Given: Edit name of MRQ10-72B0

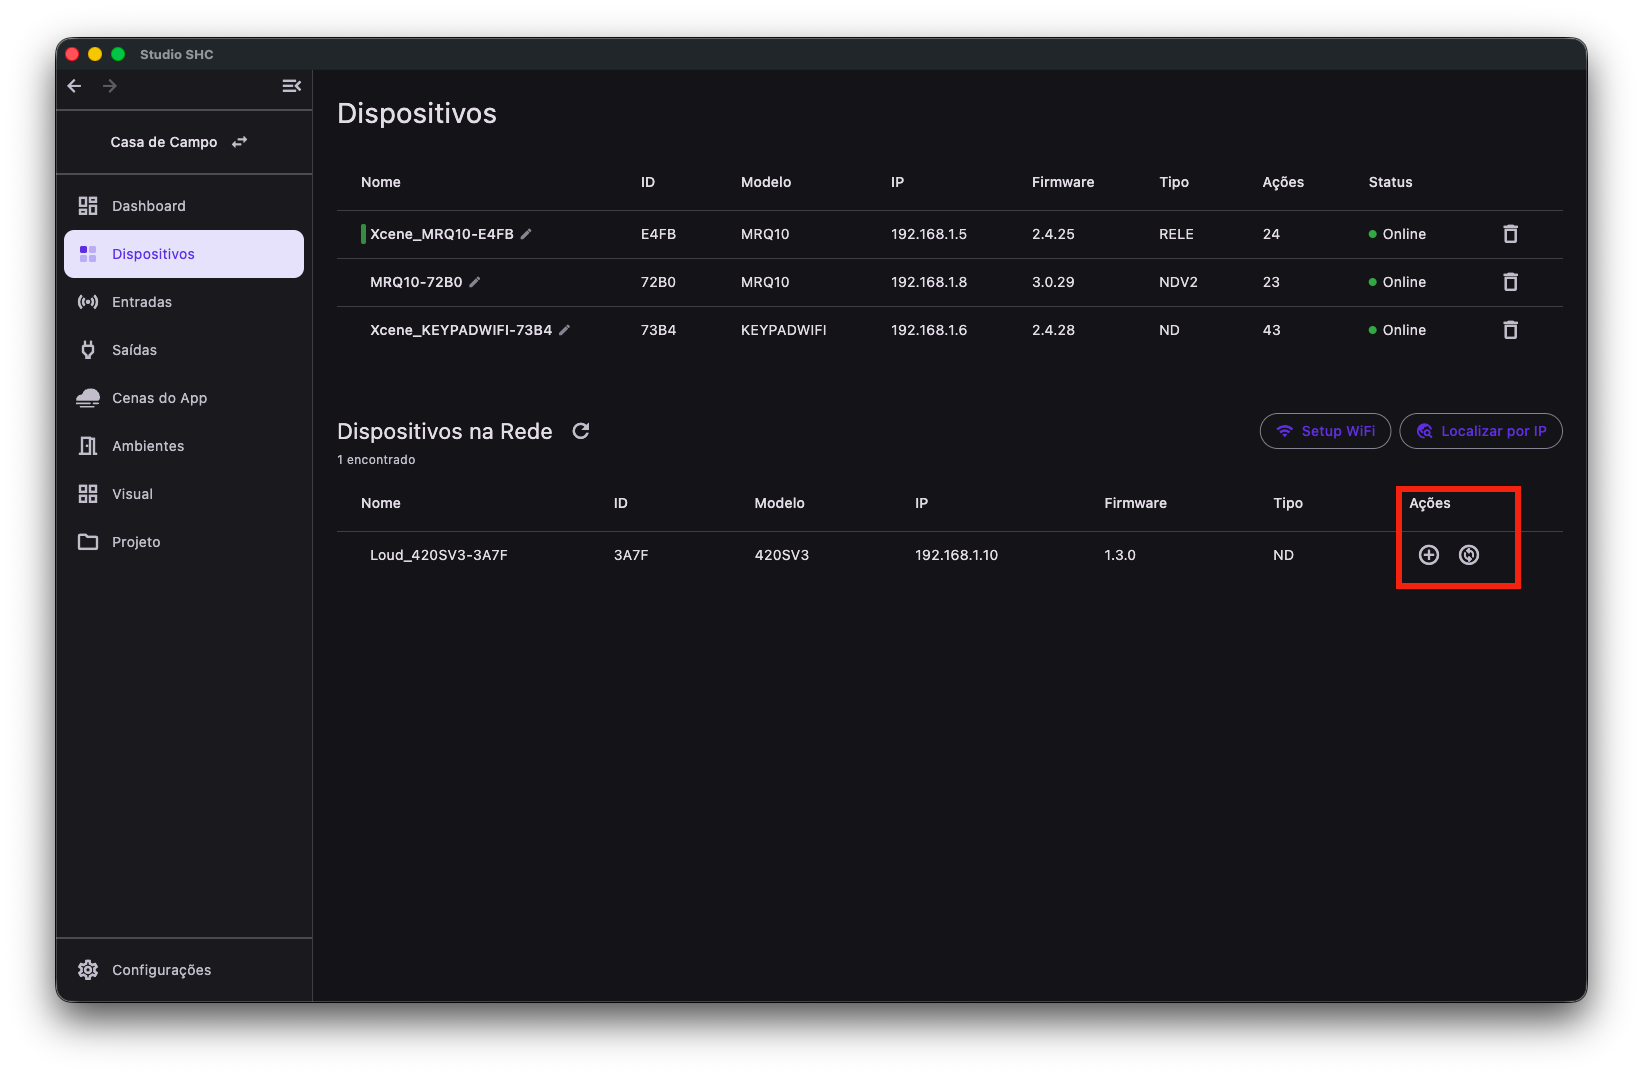Looking at the screenshot, I should click(475, 282).
